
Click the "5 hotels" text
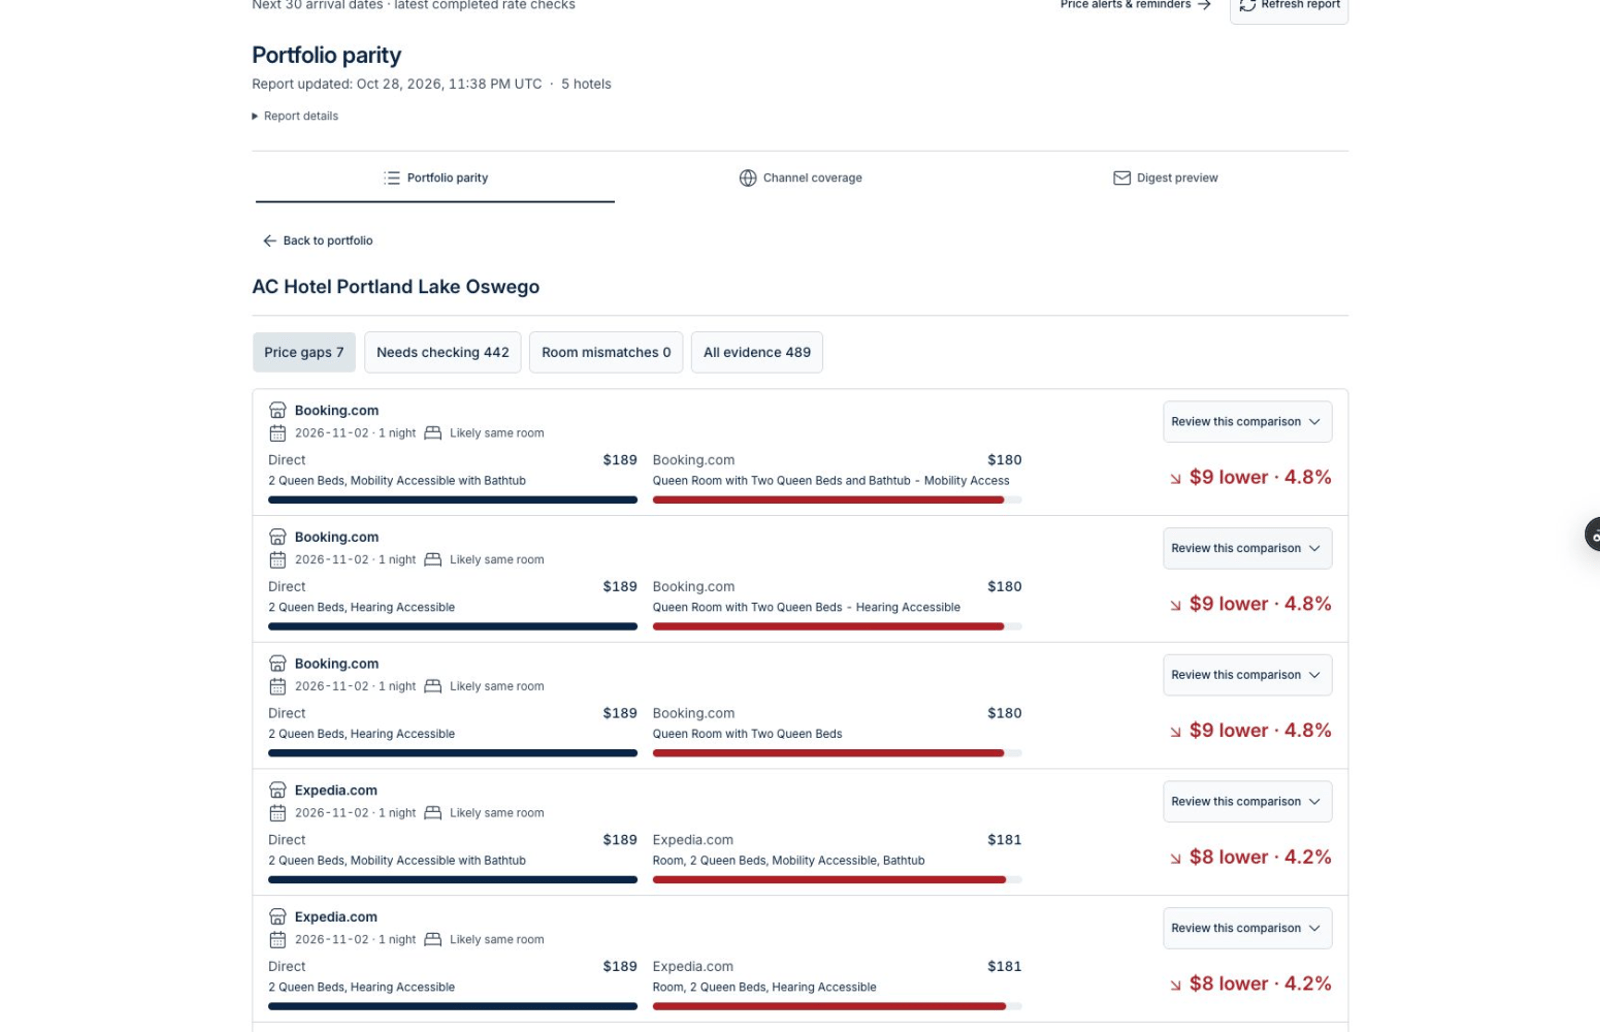pyautogui.click(x=586, y=84)
